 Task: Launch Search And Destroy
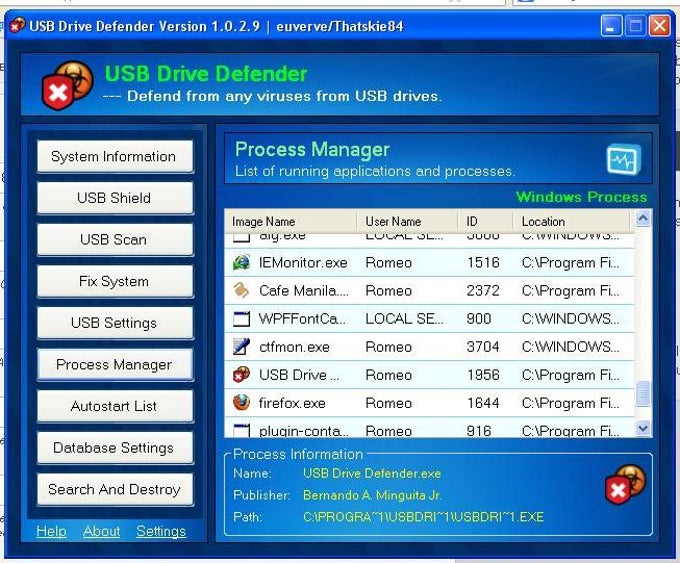tap(115, 490)
